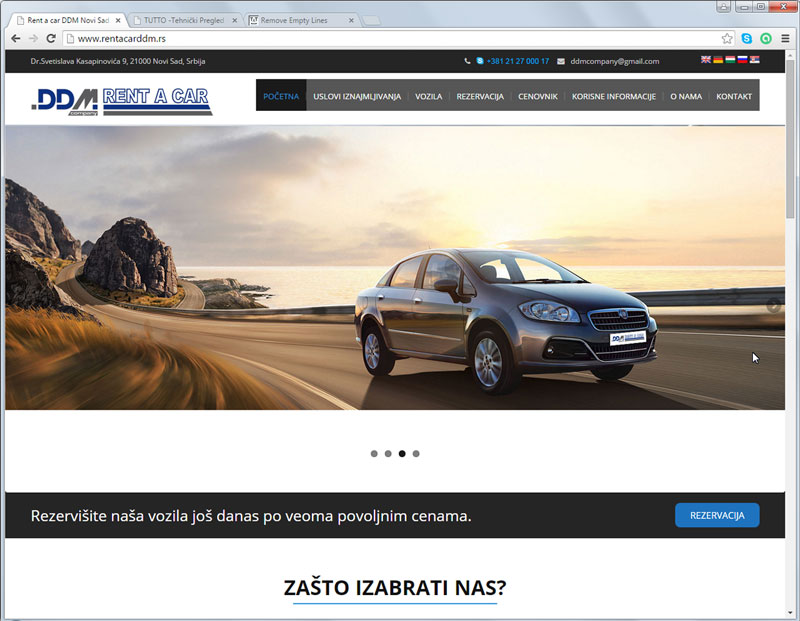Close the Rent a car DDM Novi Sad tab
This screenshot has width=800, height=621.
pos(118,20)
